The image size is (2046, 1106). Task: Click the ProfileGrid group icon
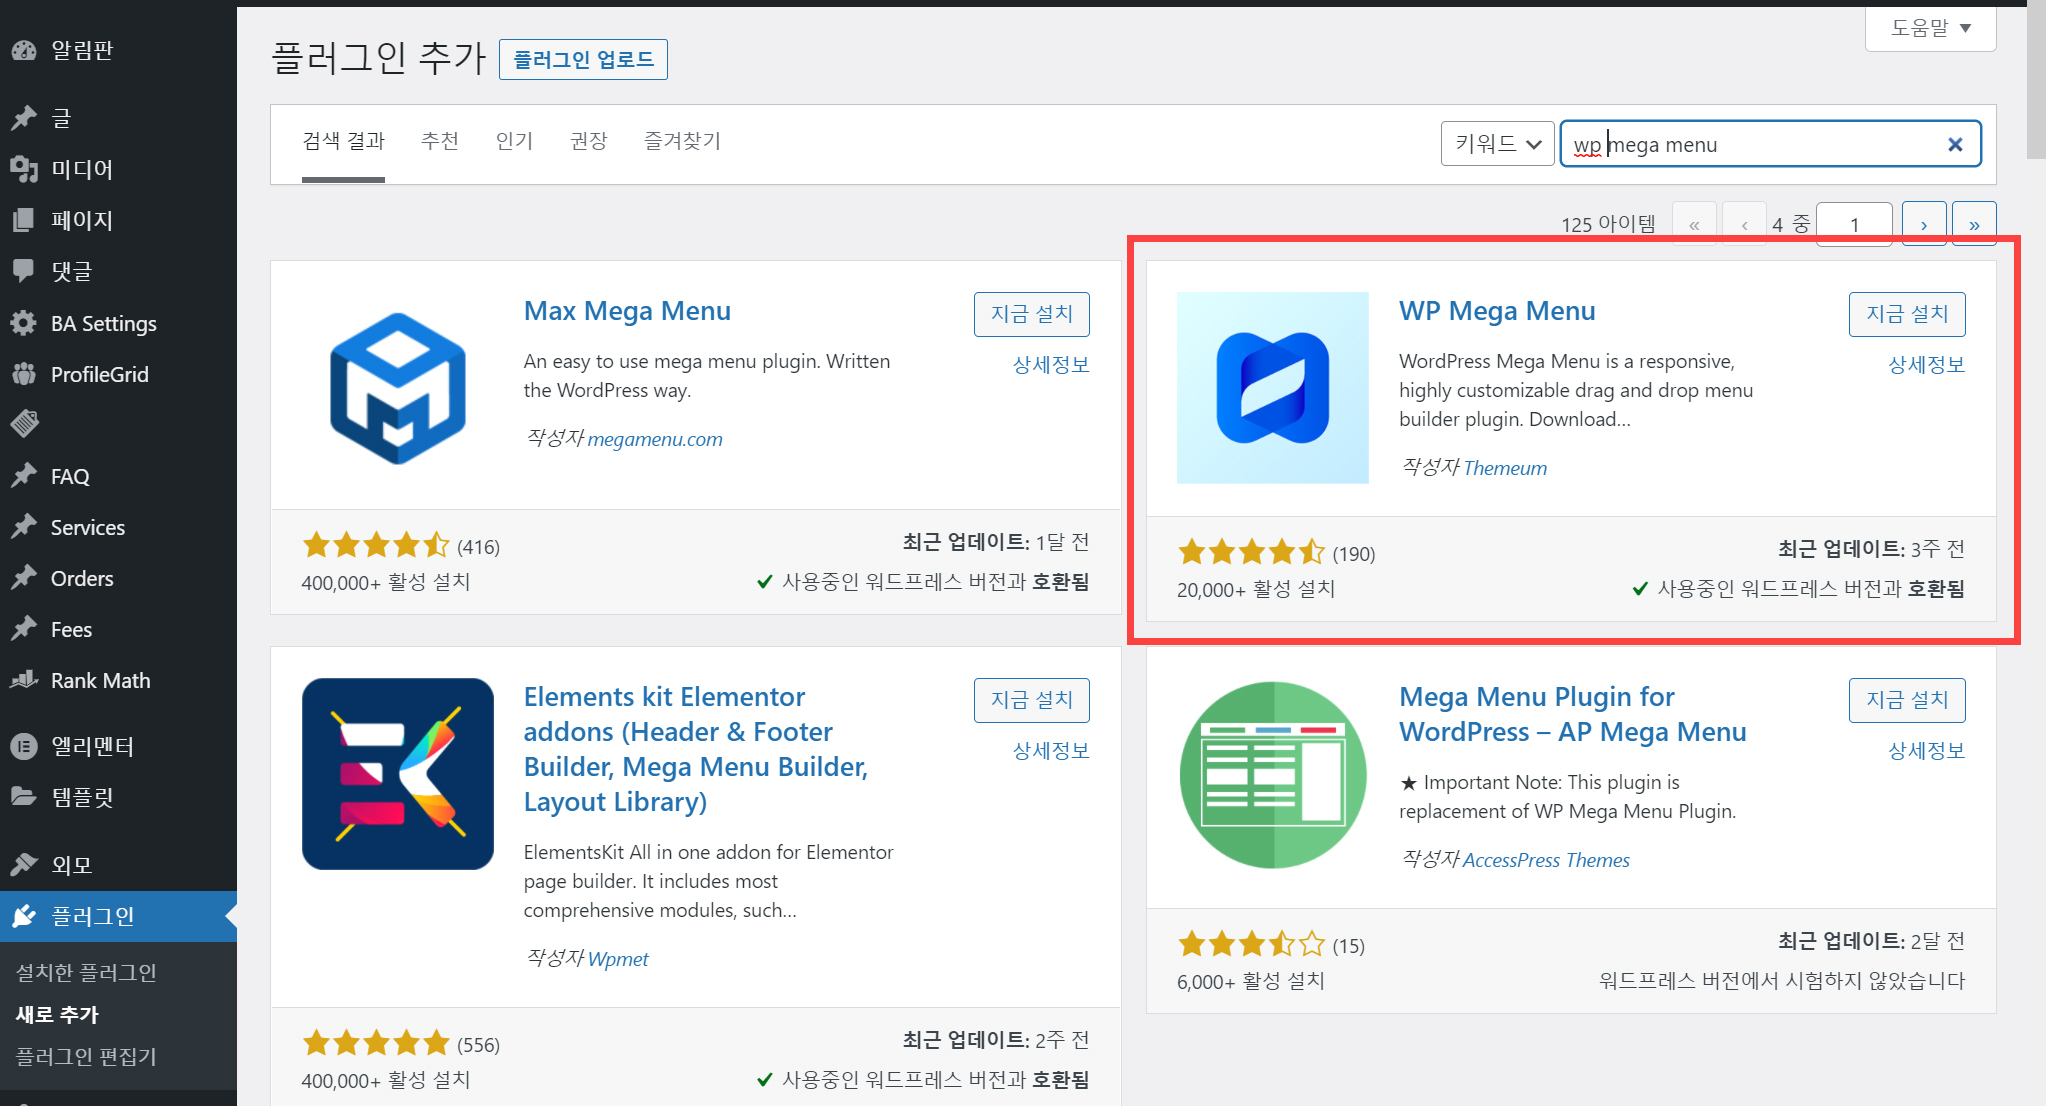(24, 374)
